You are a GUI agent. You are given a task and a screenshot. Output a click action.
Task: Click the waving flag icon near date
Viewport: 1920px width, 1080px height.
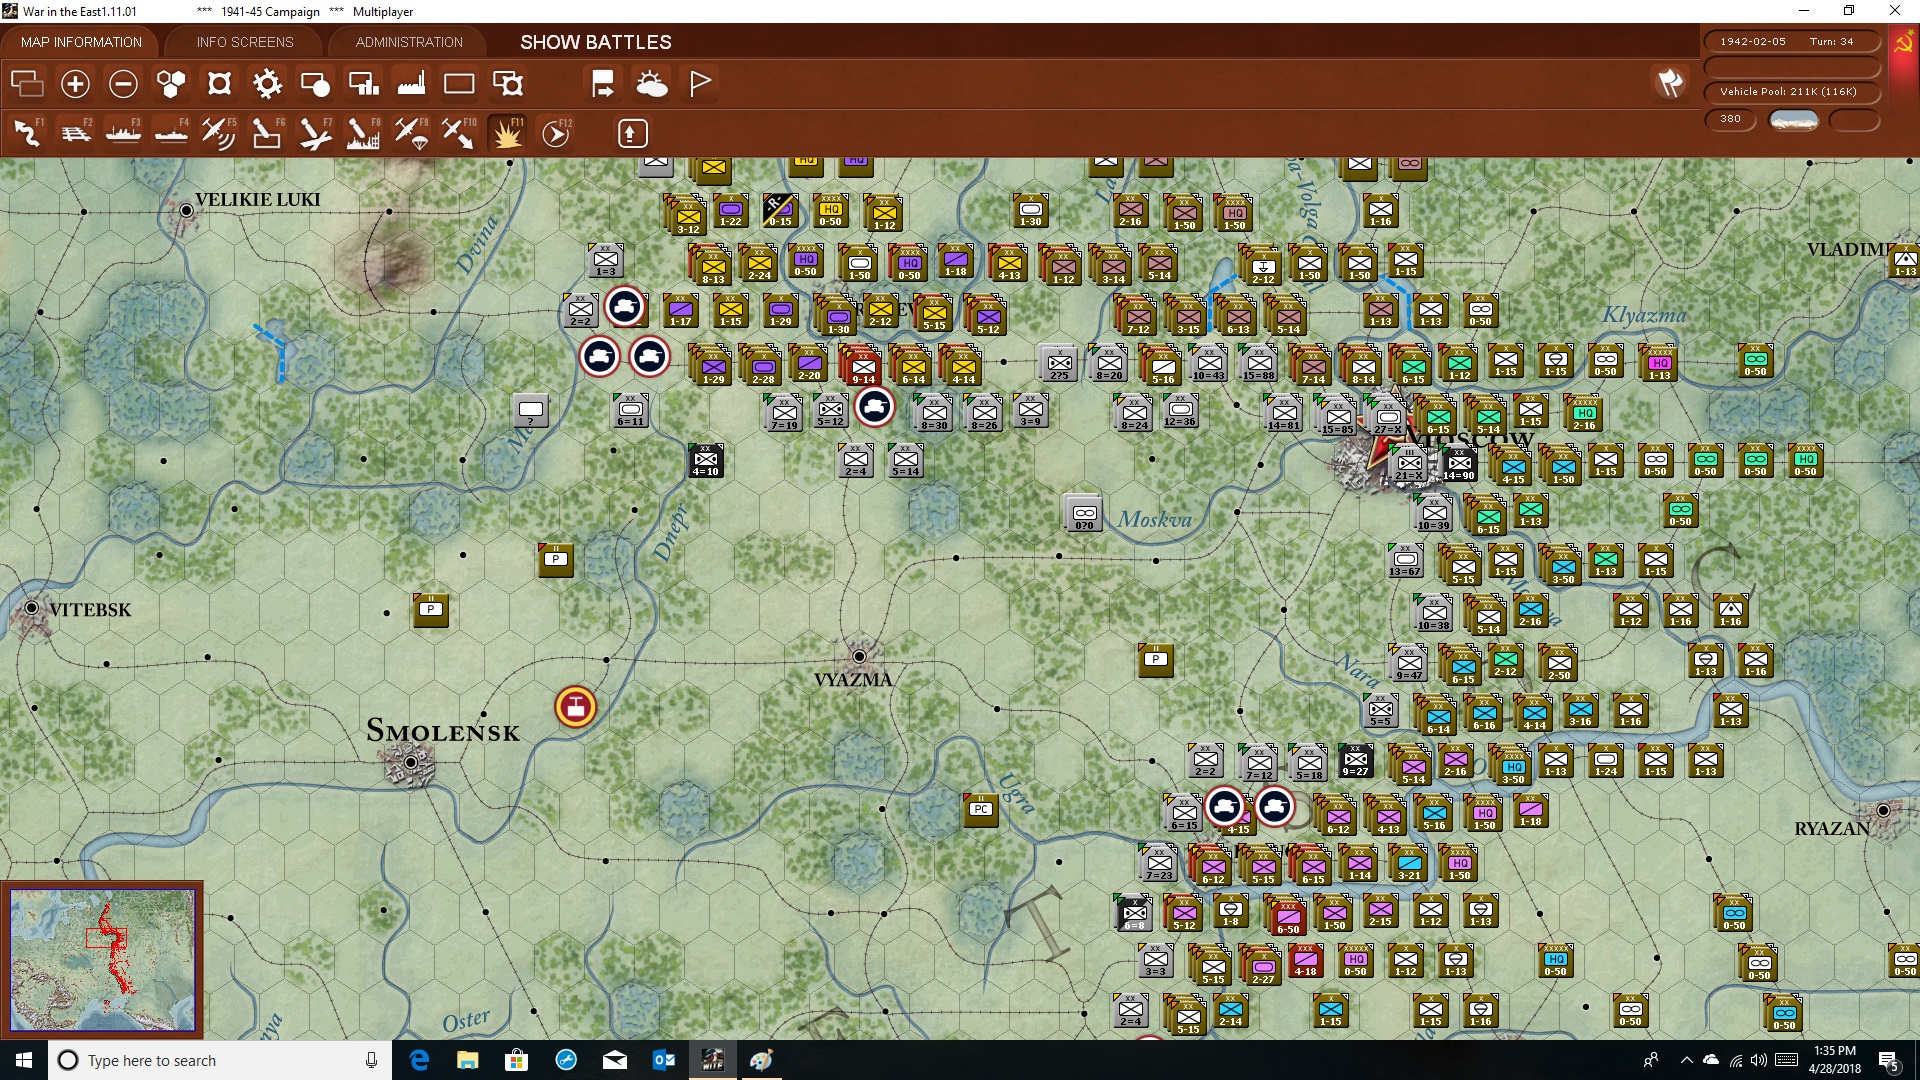(x=1670, y=83)
